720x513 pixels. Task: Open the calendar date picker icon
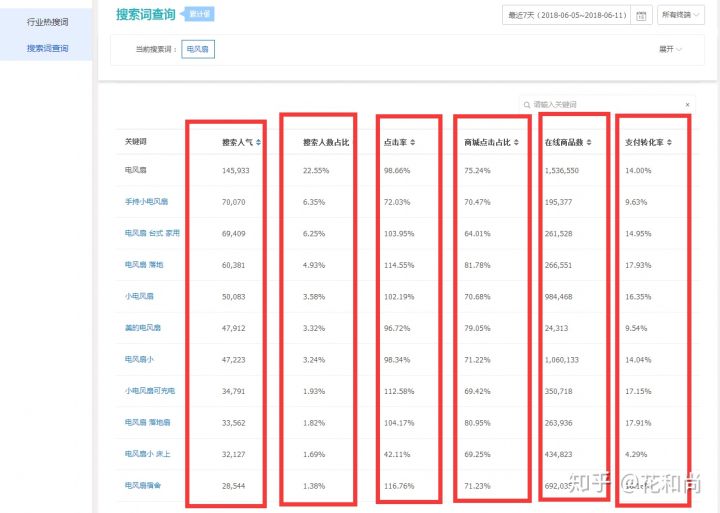coord(641,16)
